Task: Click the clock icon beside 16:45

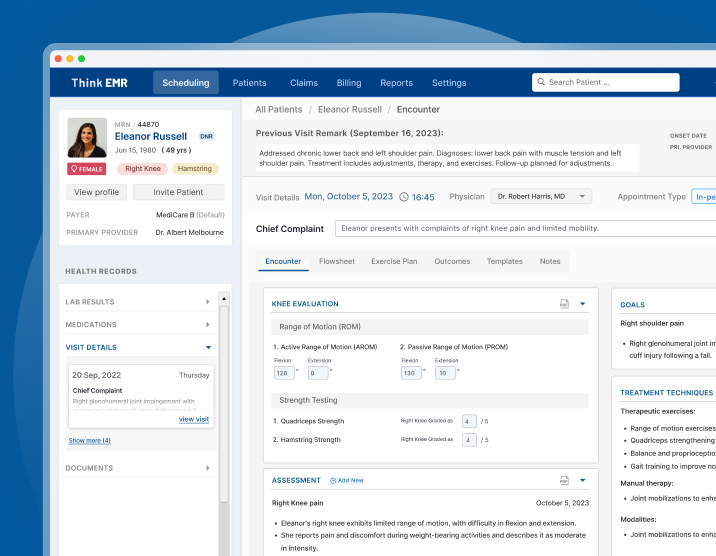Action: click(404, 197)
